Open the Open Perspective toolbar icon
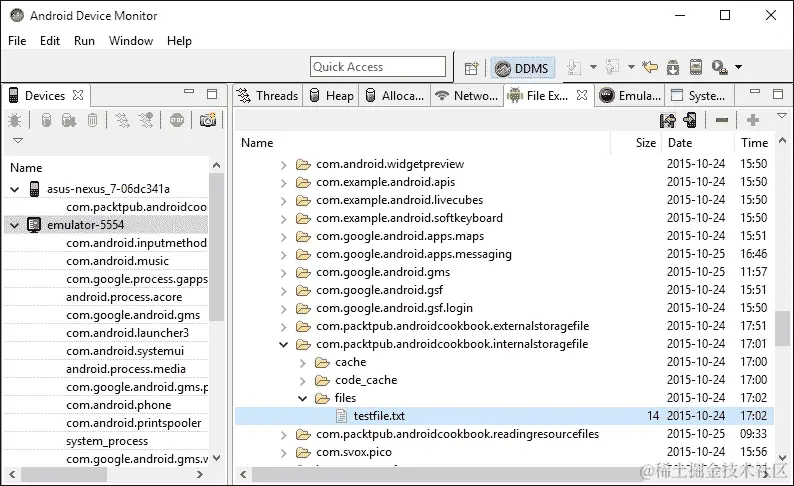 click(471, 68)
